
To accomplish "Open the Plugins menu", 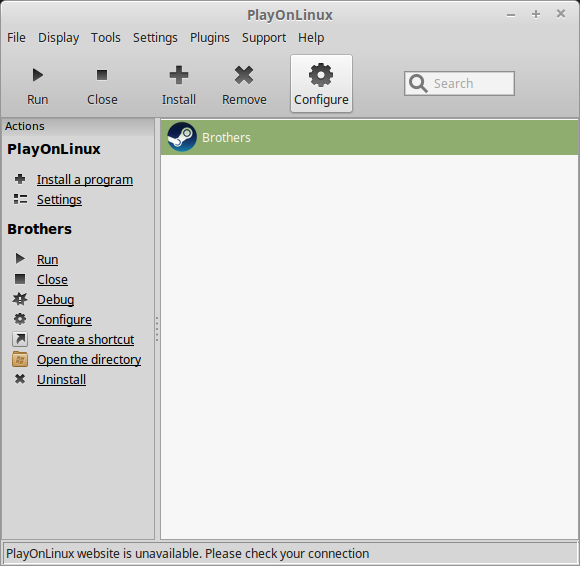I will [x=210, y=38].
